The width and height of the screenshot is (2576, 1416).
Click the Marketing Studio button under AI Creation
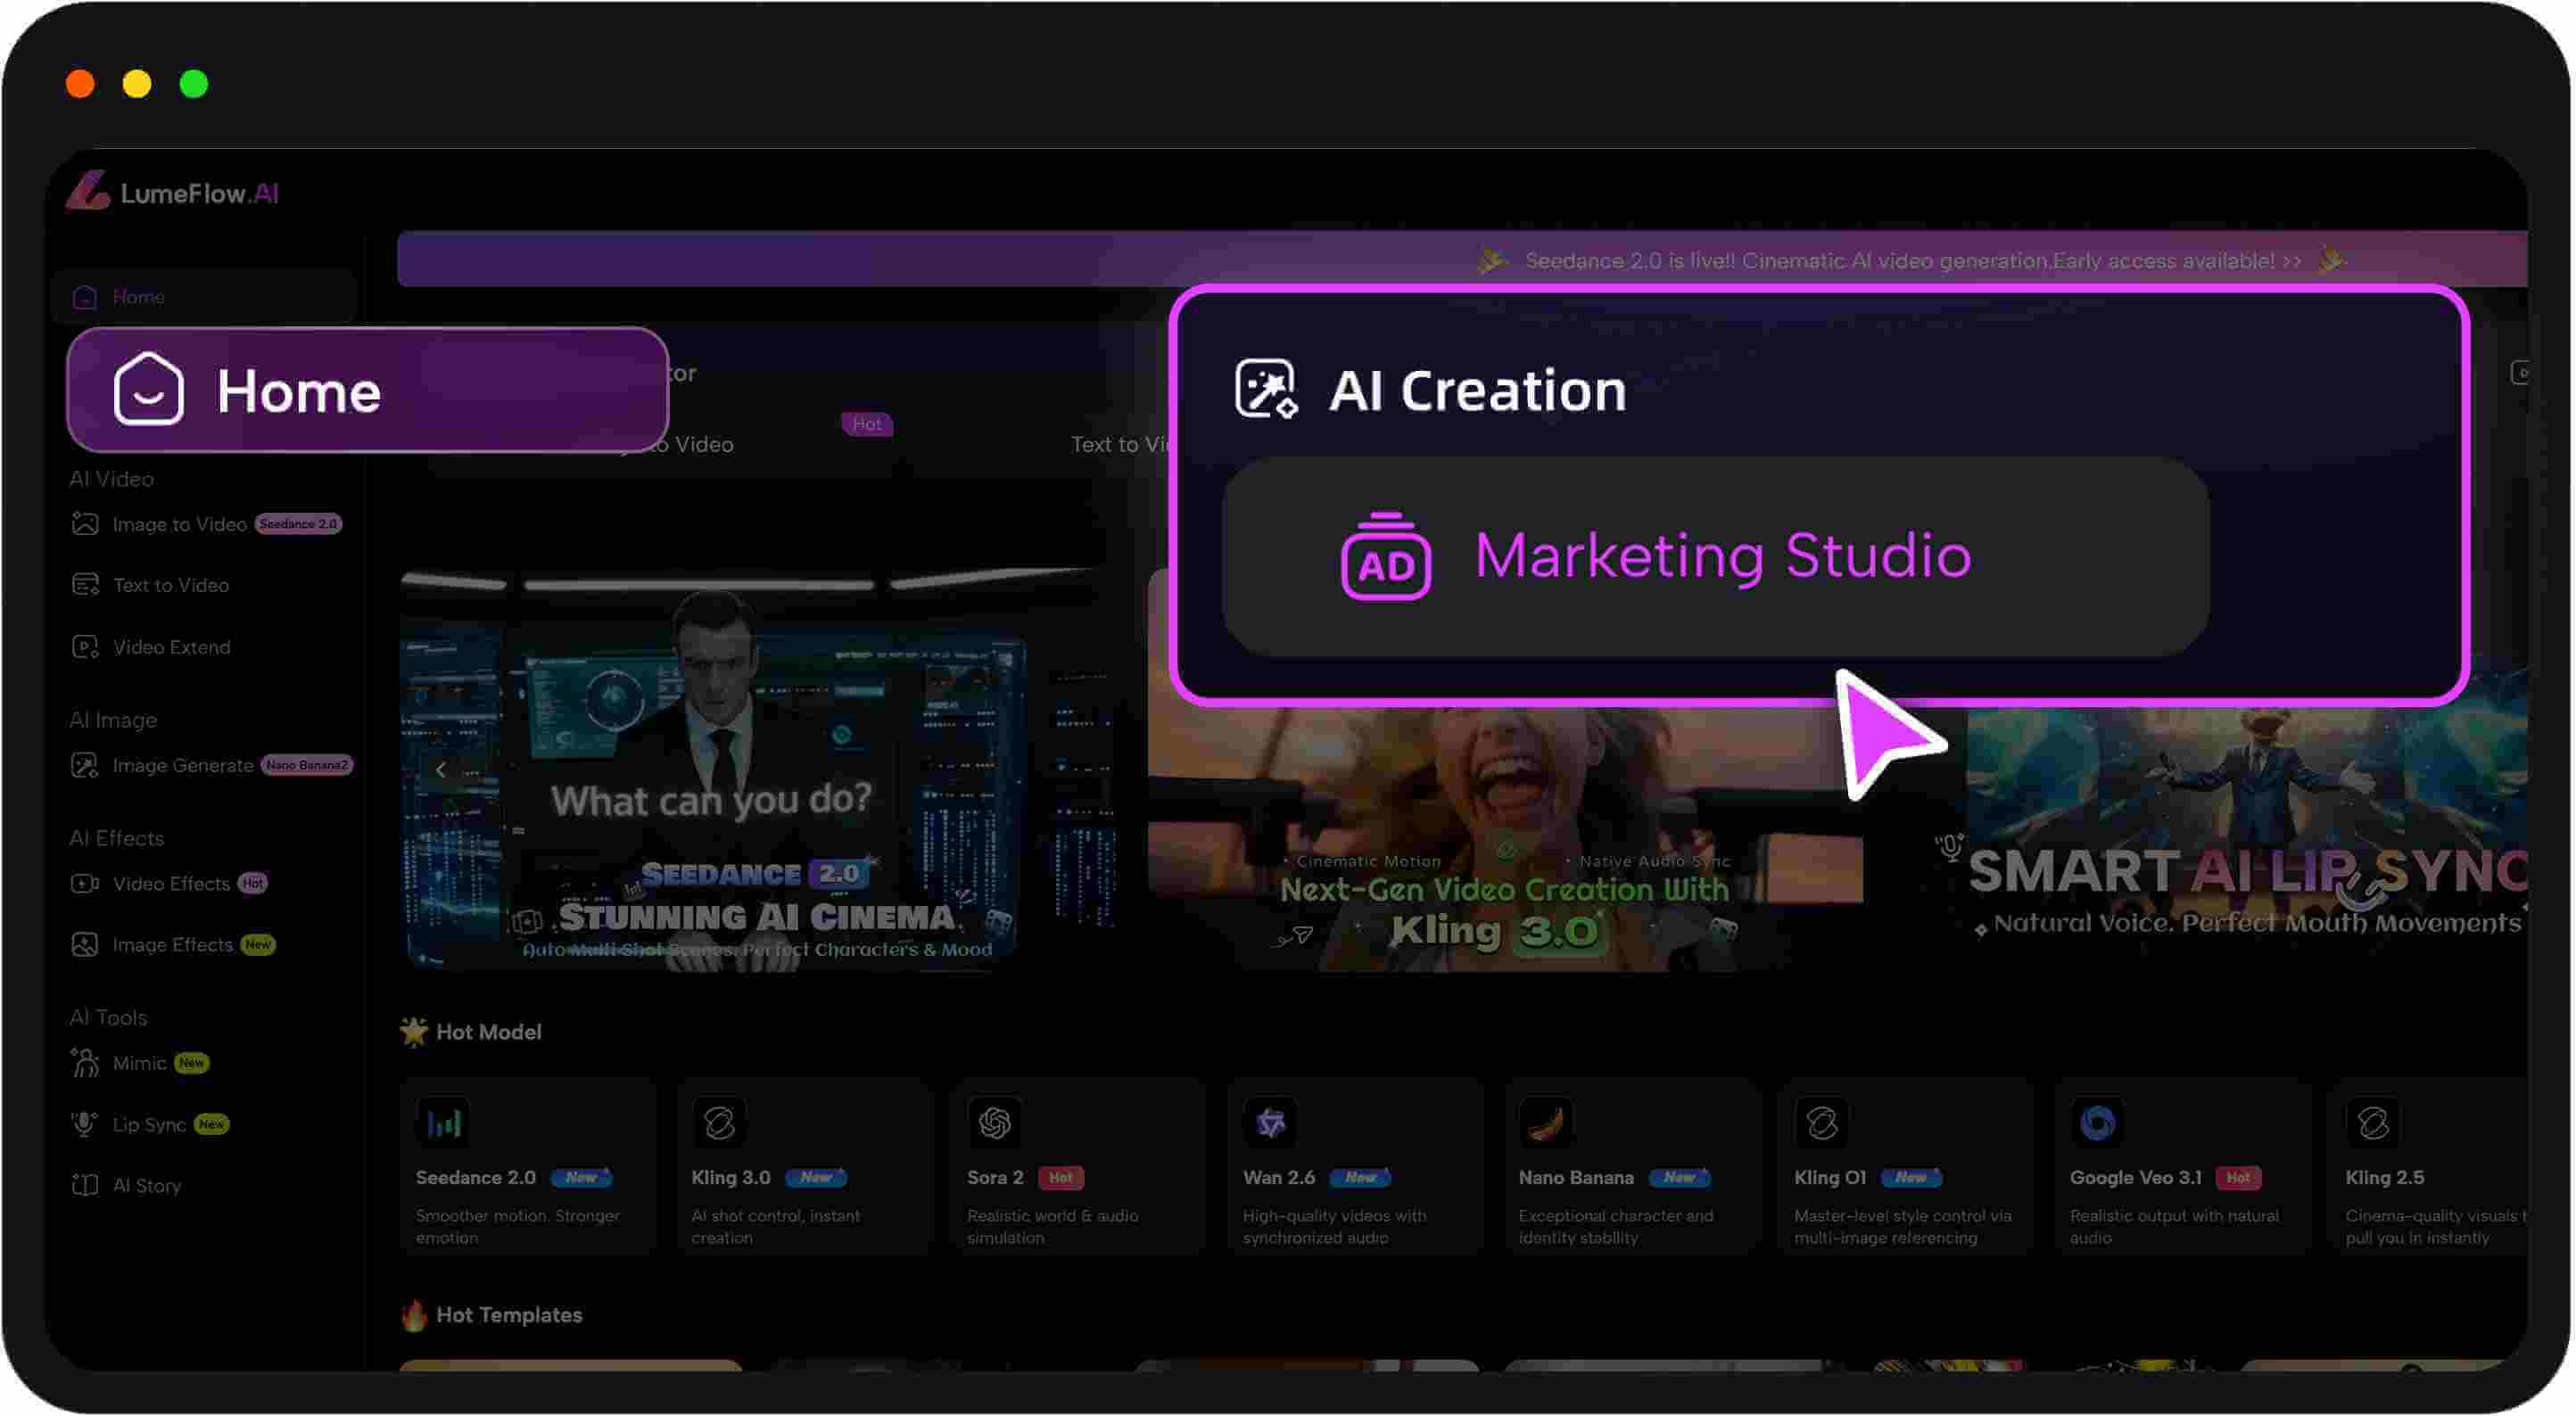tap(1716, 557)
